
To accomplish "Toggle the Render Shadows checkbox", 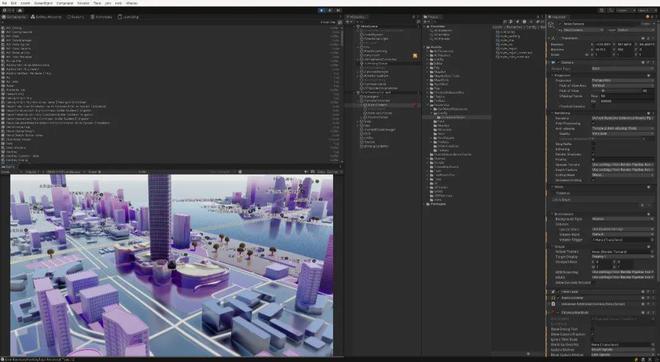I will (x=593, y=154).
